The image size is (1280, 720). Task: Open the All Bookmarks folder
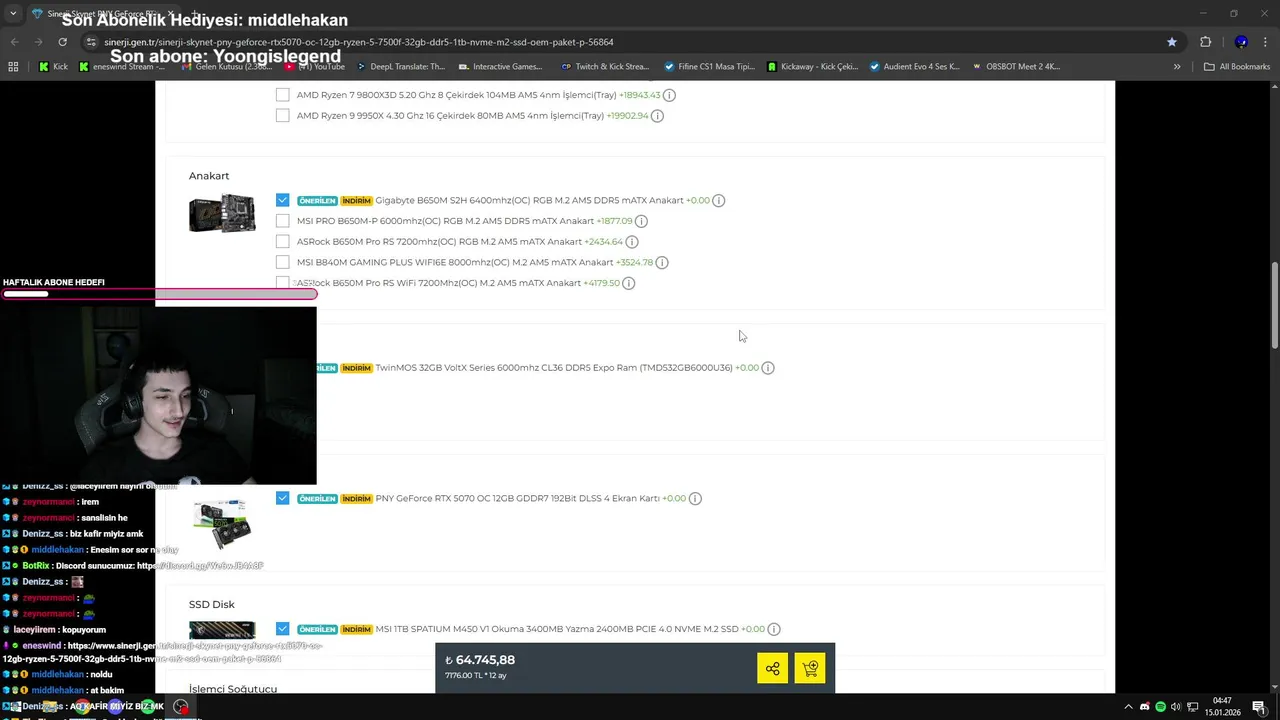click(1237, 67)
